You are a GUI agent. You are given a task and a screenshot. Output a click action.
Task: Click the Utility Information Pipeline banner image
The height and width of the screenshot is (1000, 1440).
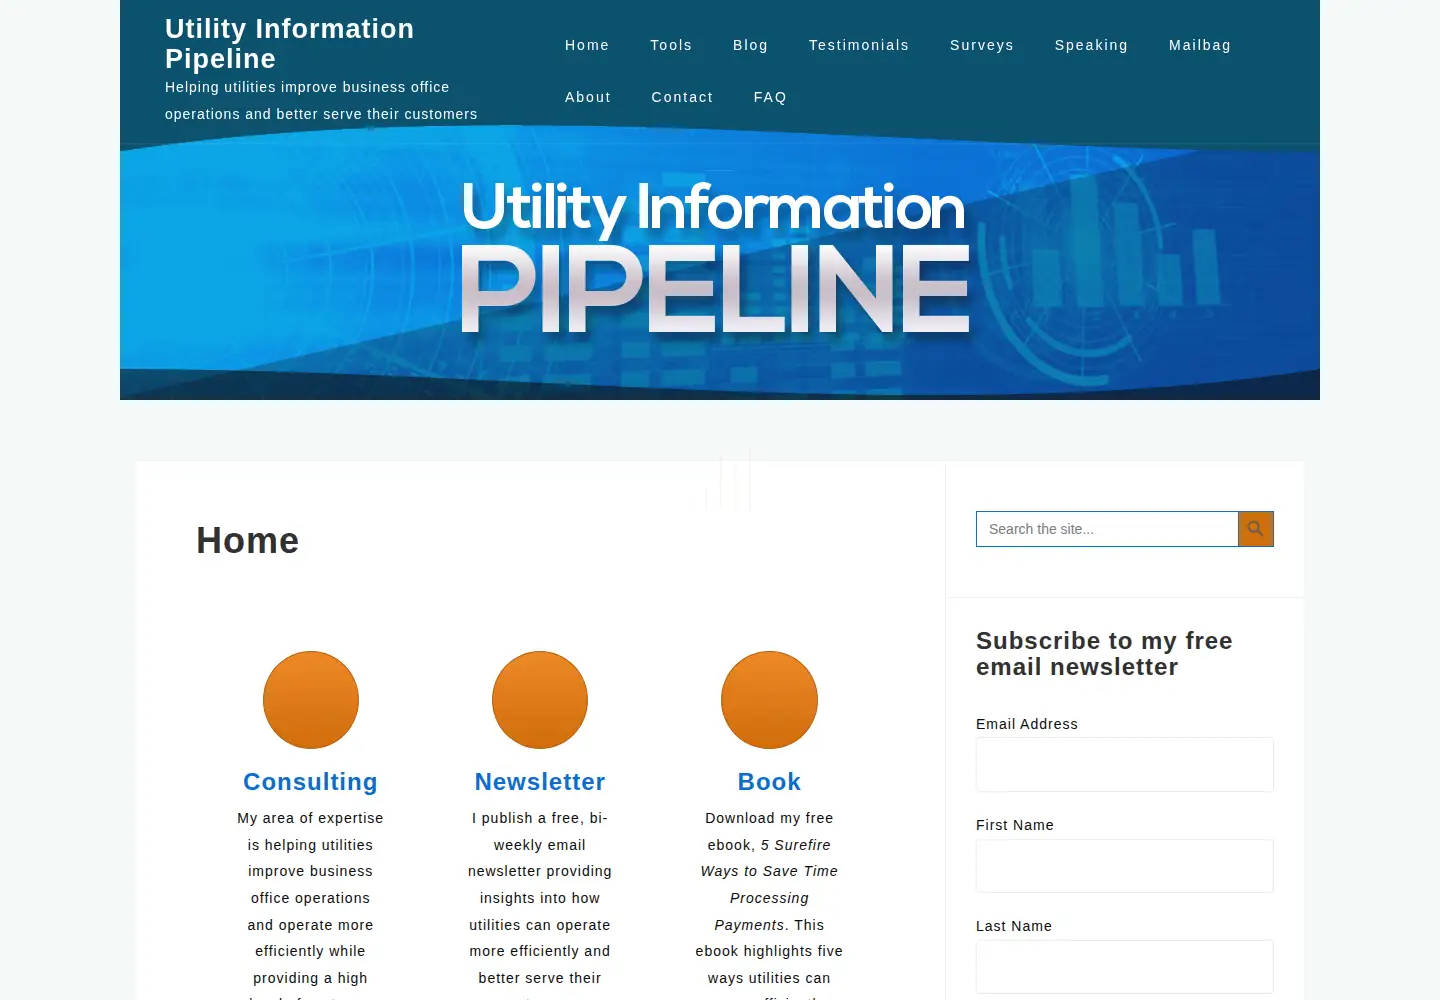click(x=720, y=262)
